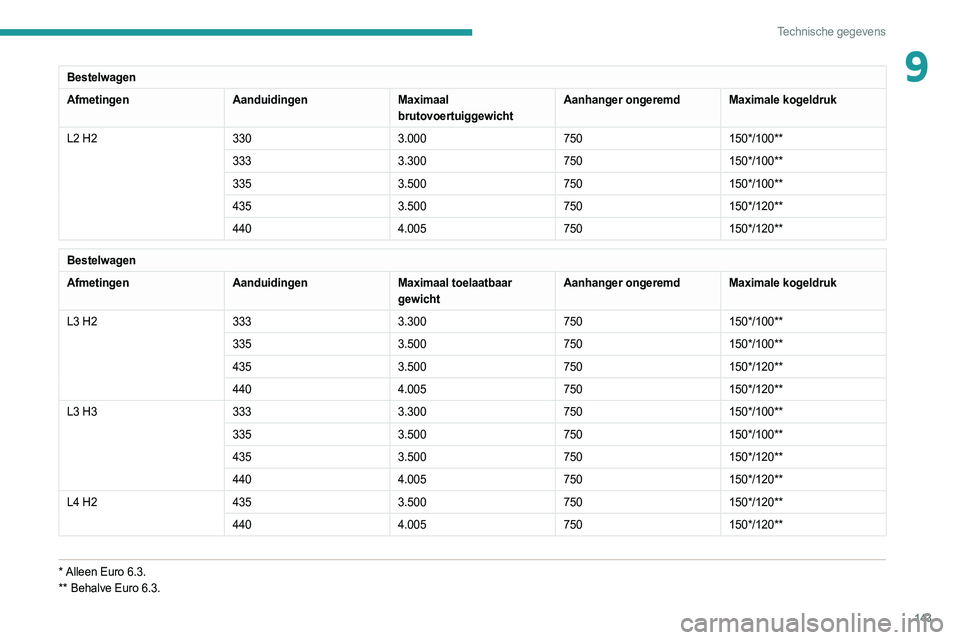The width and height of the screenshot is (960, 640).
Task: Select '3.300' in the L3 H3 group
Action: pyautogui.click(x=412, y=412)
